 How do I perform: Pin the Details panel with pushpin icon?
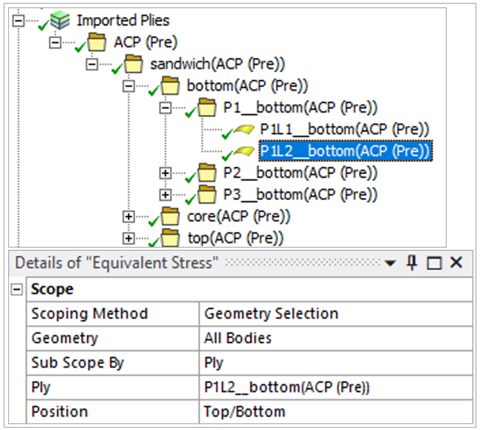tap(412, 263)
